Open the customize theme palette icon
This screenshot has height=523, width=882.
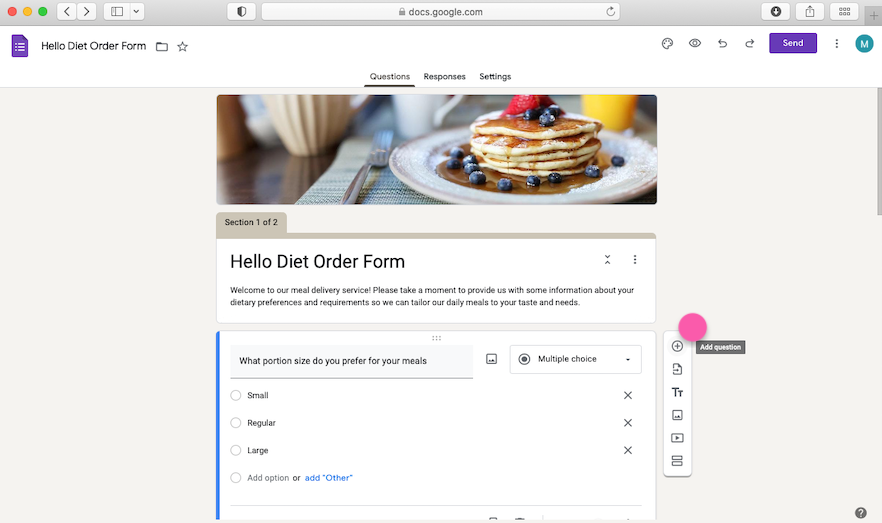coord(667,43)
